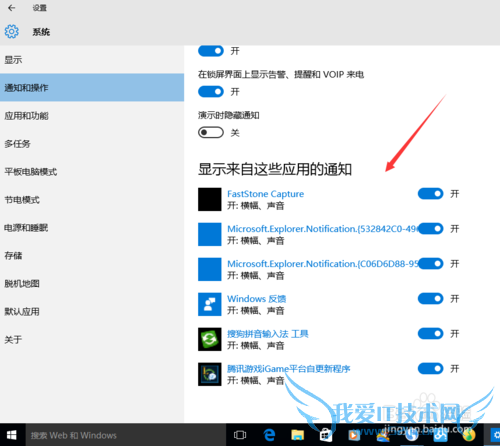This screenshot has width=500, height=446.
Task: Open Task View on the taskbar
Action: pos(240,435)
